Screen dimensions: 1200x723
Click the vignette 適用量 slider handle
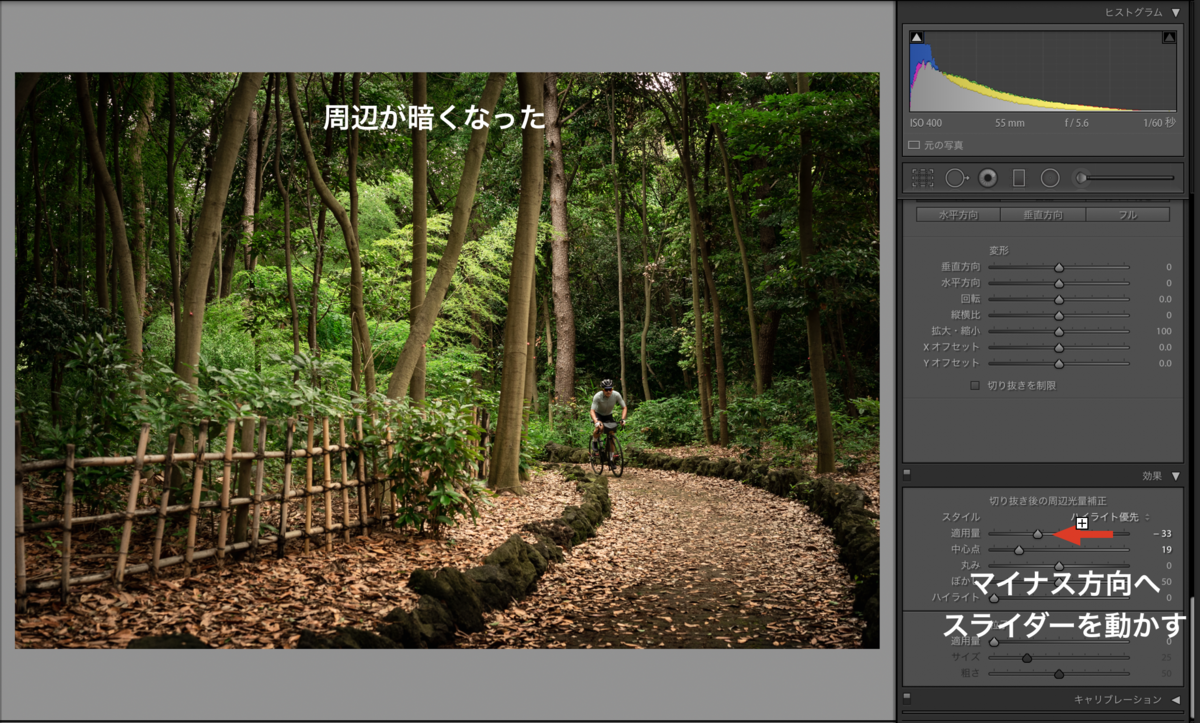1038,534
